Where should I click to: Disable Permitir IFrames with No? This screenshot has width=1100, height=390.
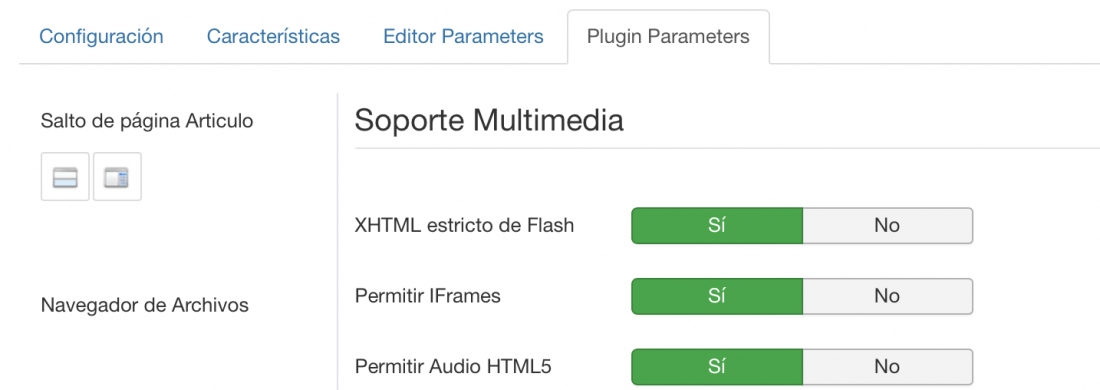pos(887,296)
